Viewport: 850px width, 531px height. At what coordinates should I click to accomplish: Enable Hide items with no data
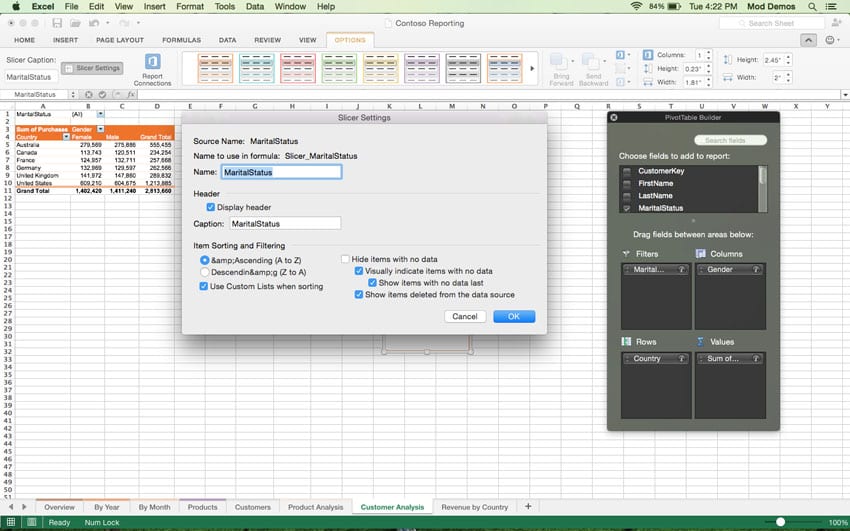tap(346, 259)
